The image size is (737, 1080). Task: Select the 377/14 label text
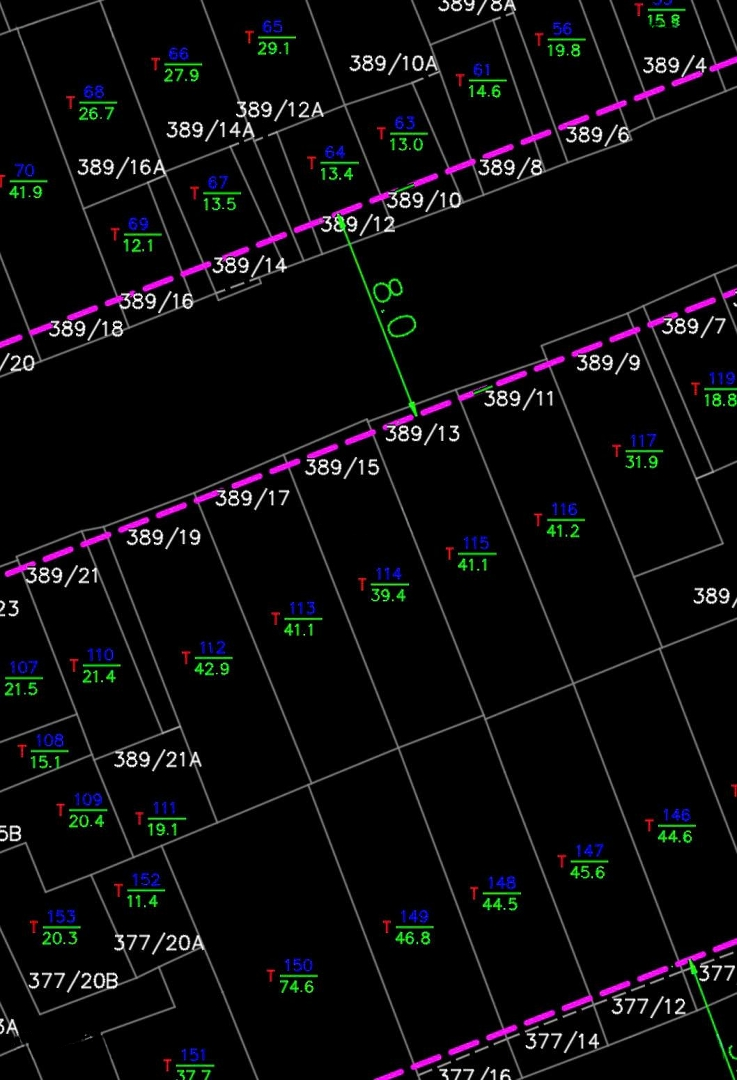(562, 1041)
